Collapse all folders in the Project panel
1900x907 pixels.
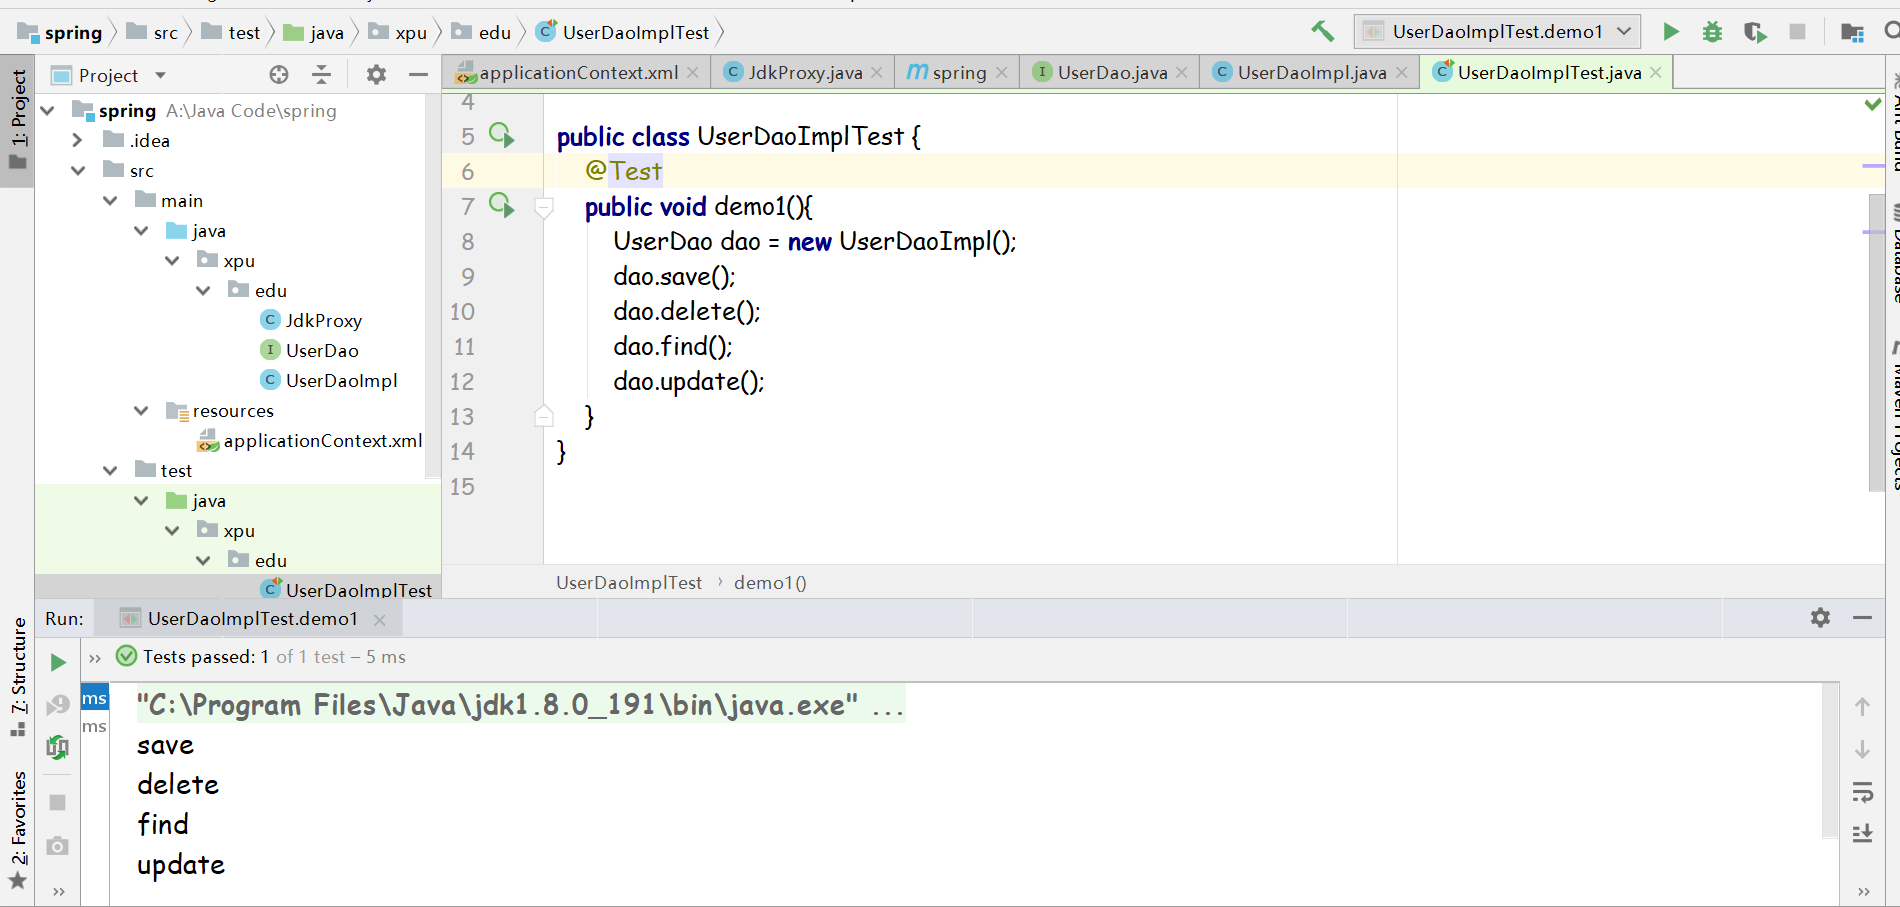click(320, 74)
